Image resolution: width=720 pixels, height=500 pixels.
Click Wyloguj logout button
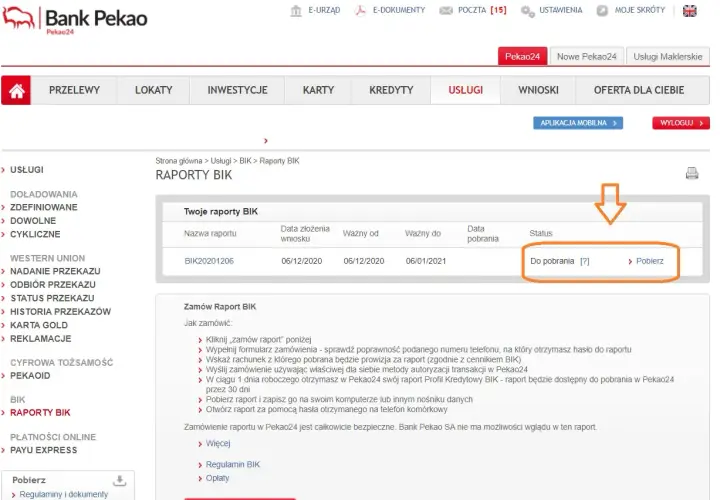click(x=681, y=123)
